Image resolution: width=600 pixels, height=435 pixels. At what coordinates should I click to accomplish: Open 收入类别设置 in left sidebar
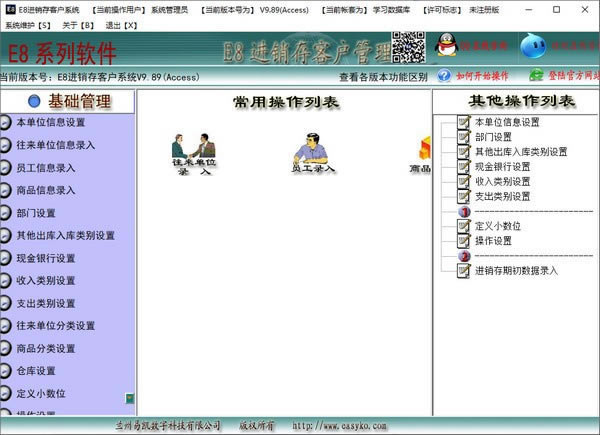pyautogui.click(x=46, y=280)
